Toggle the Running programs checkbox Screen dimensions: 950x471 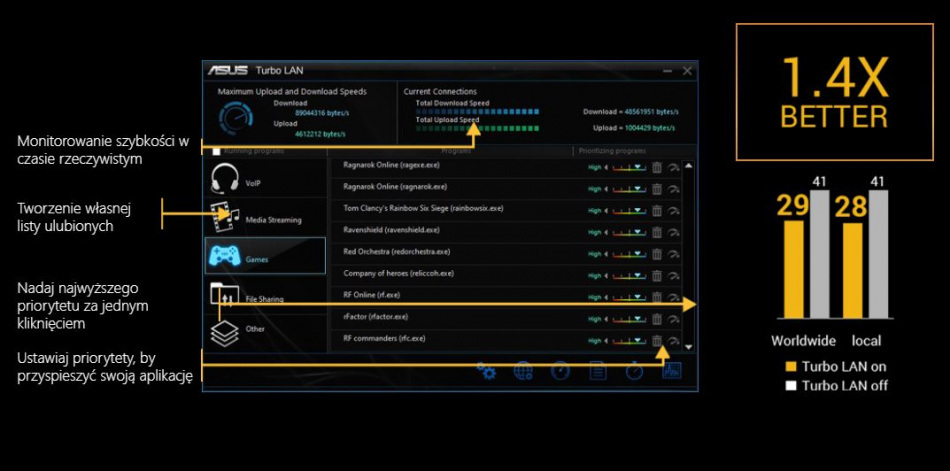(x=216, y=151)
